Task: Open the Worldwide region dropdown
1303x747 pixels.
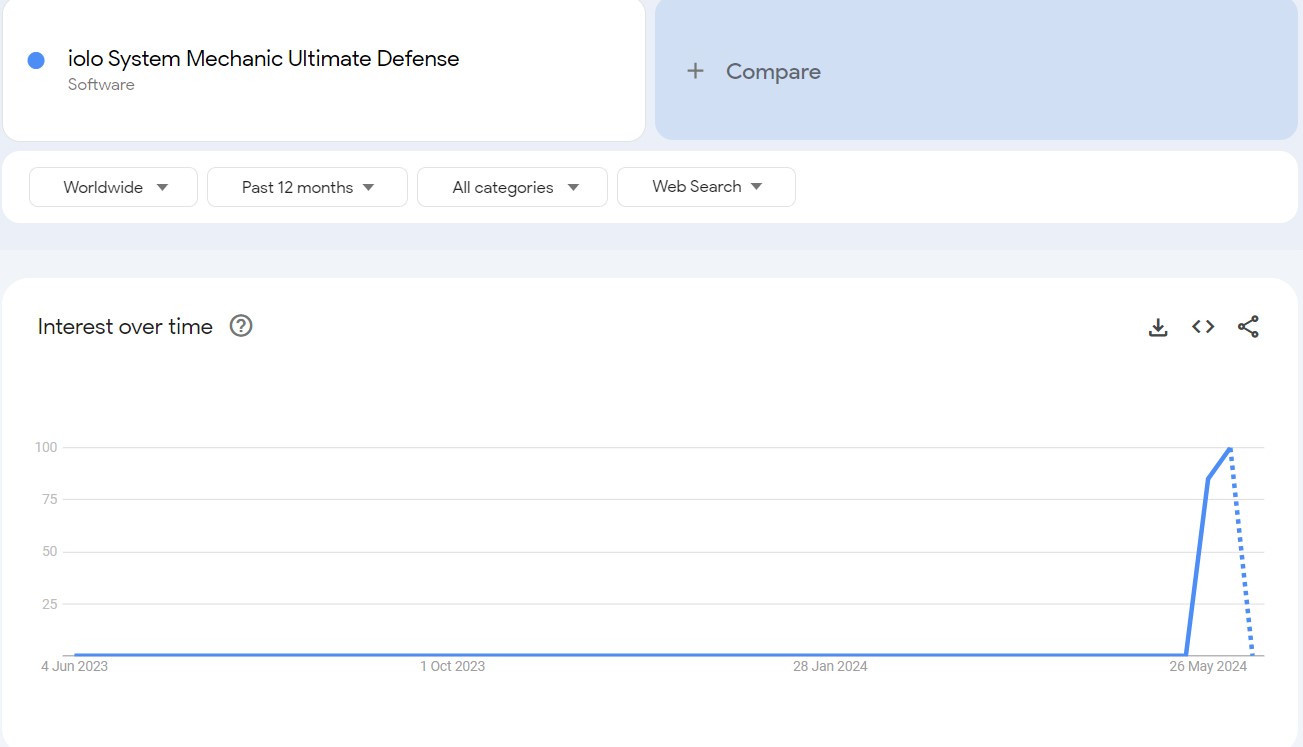Action: (114, 187)
